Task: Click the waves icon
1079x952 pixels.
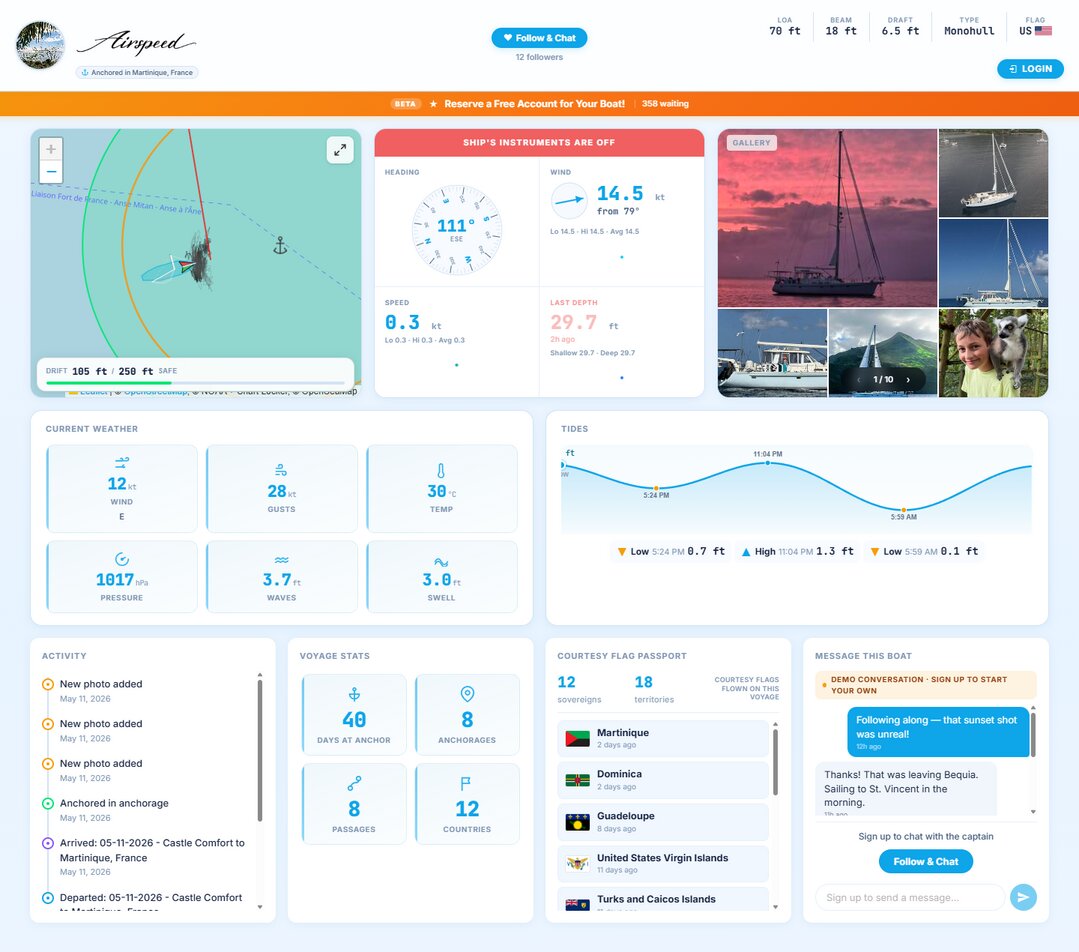Action: [281, 560]
